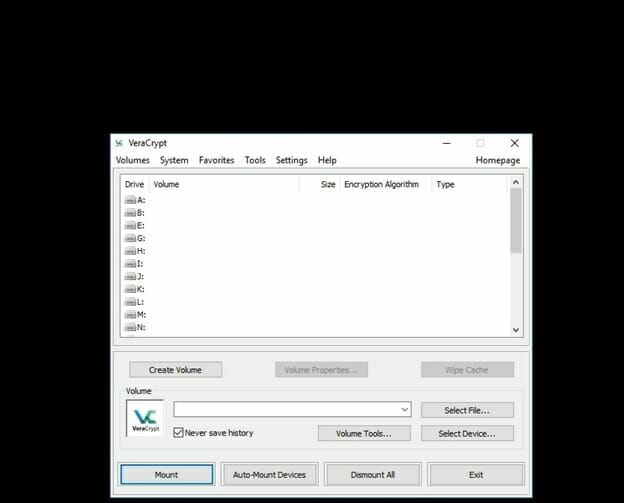This screenshot has height=503, width=624.
Task: Click the Wipe Cache button
Action: click(467, 370)
